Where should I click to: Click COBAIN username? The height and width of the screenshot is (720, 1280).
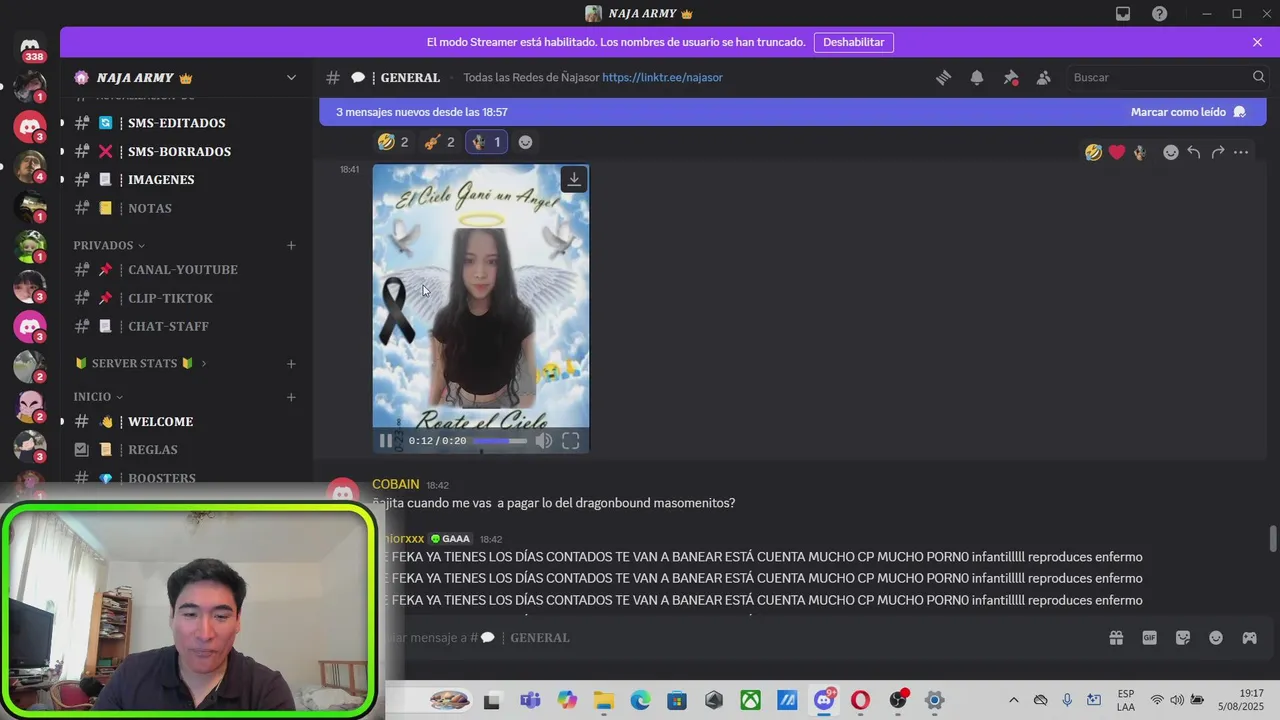pos(396,484)
